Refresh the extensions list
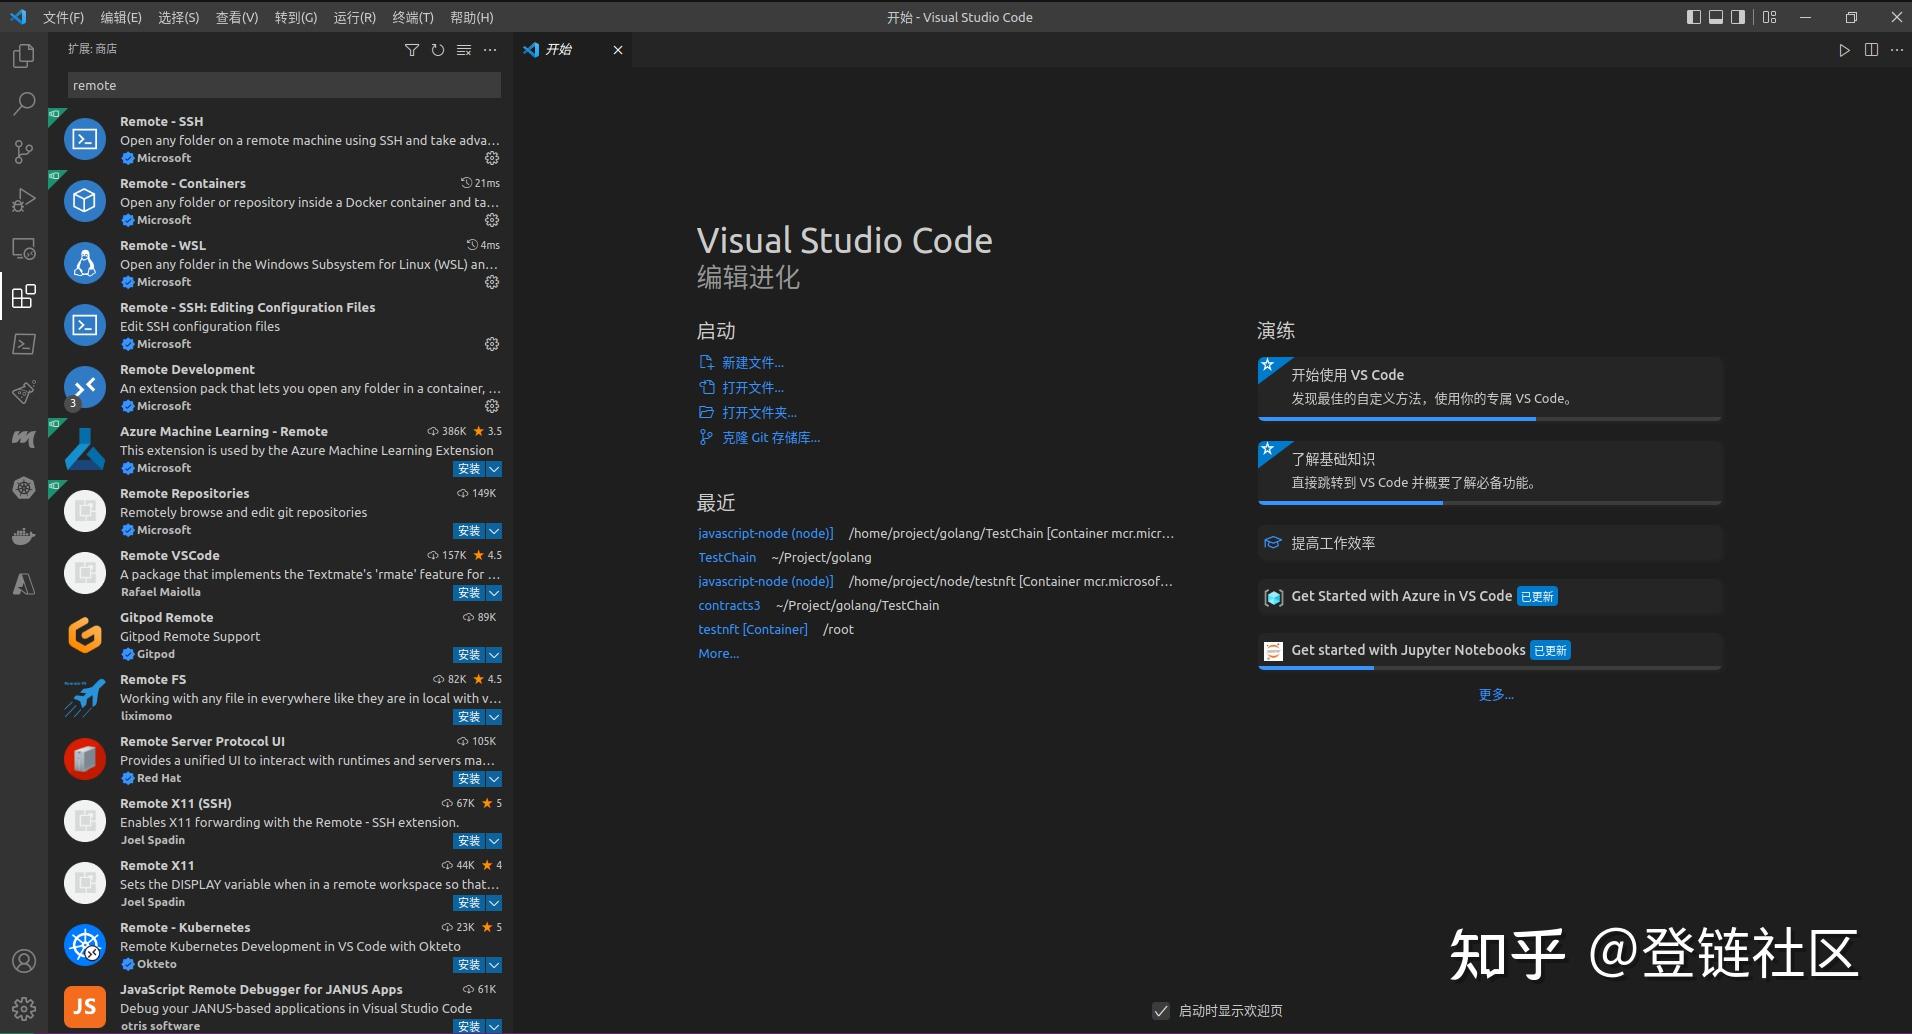This screenshot has height=1034, width=1912. [x=437, y=49]
